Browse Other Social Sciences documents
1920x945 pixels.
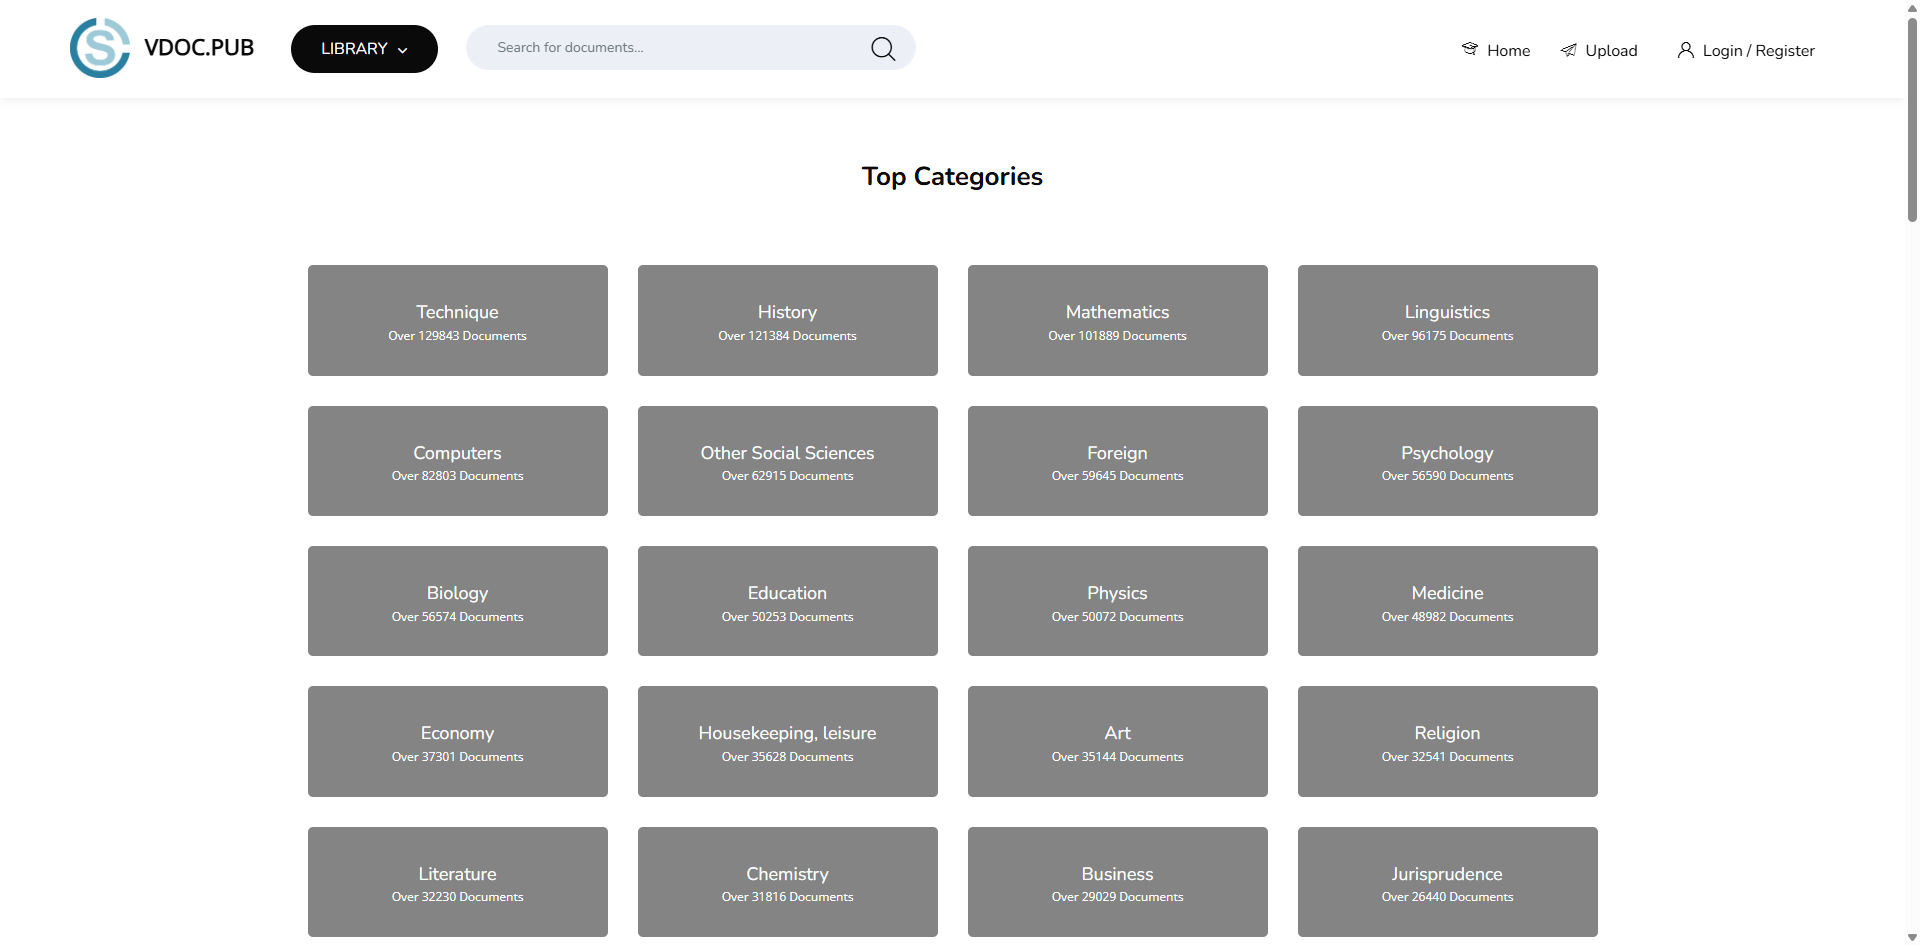click(x=787, y=461)
